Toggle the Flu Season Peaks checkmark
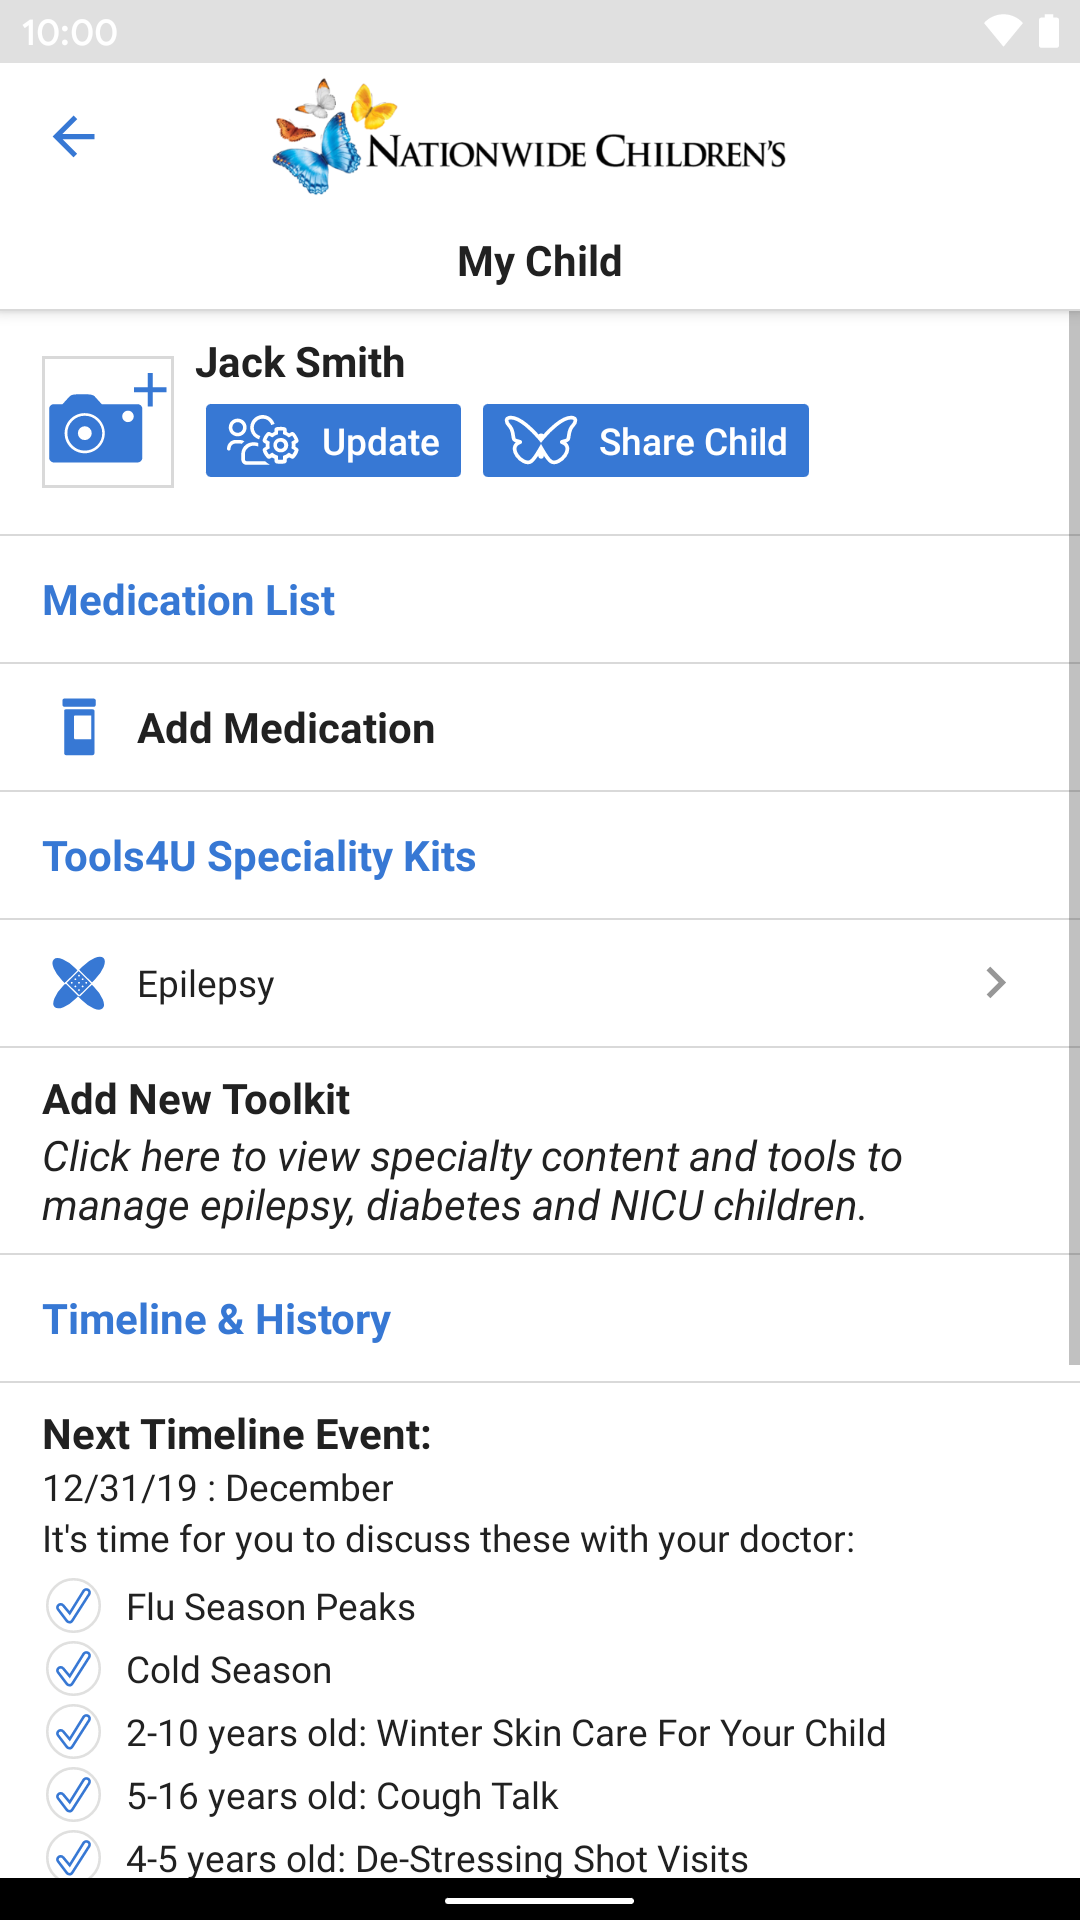The height and width of the screenshot is (1920, 1080). [73, 1606]
